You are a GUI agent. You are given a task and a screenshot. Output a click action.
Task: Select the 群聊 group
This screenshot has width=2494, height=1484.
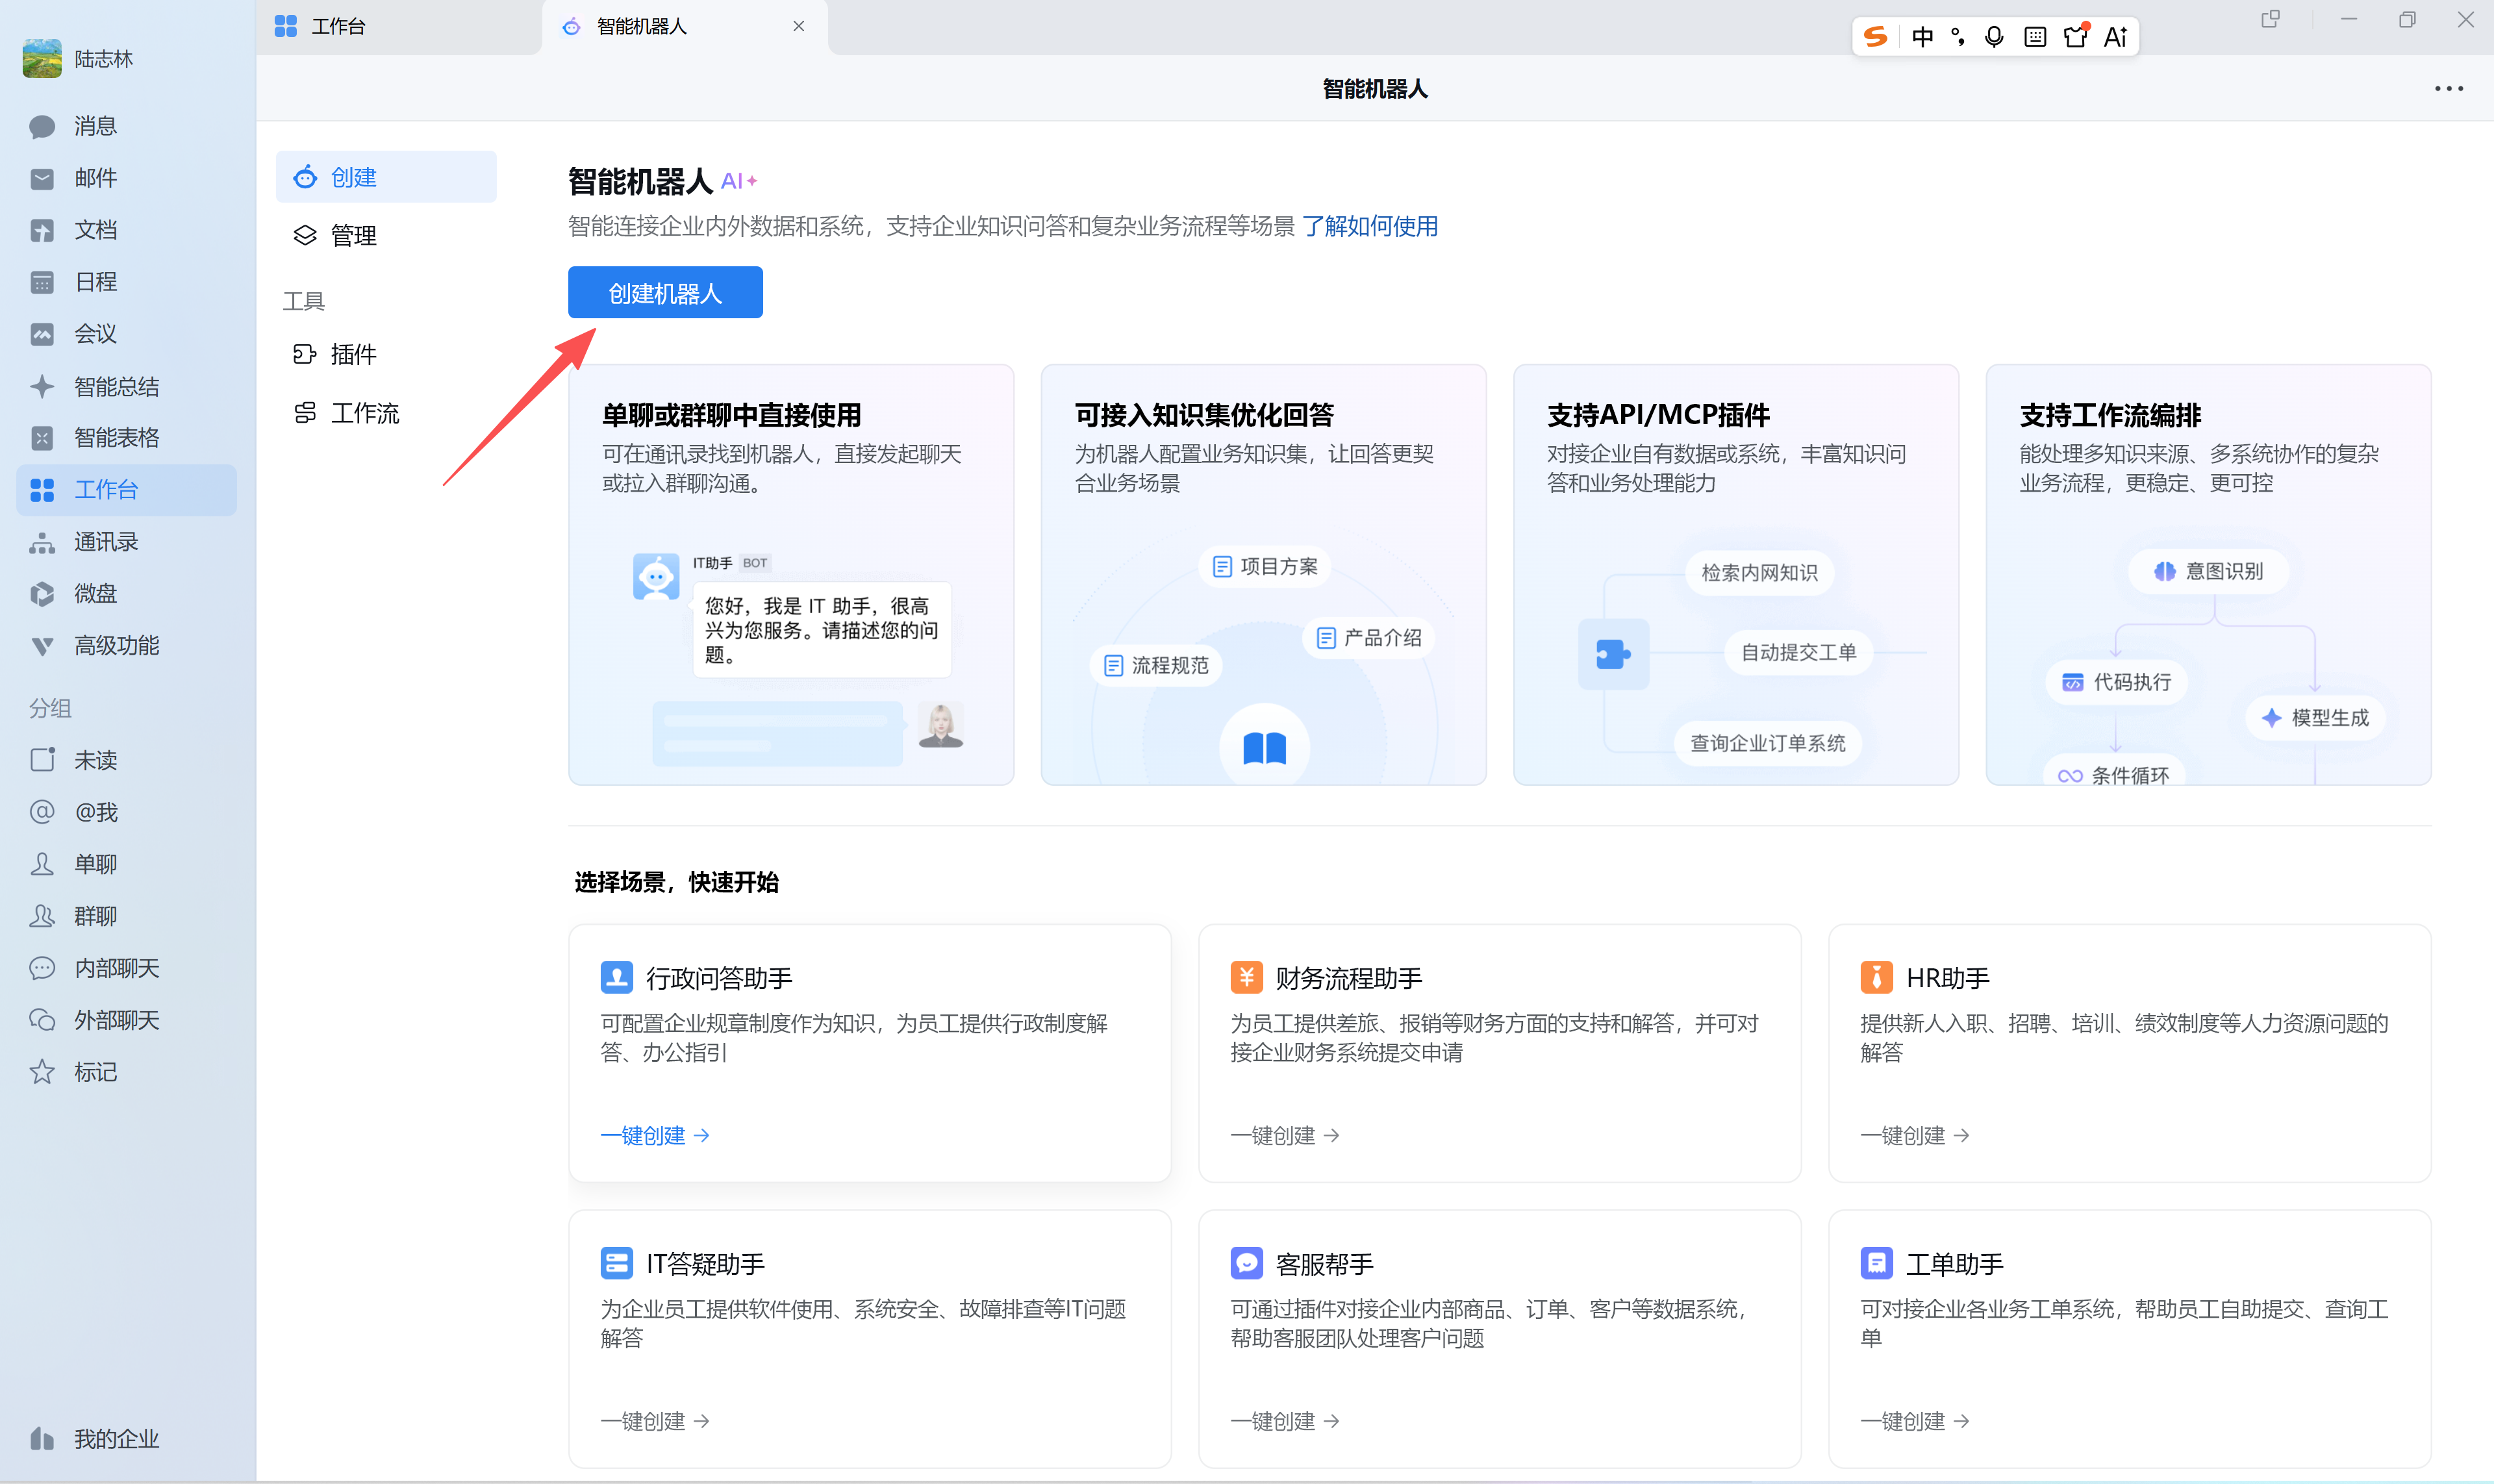click(126, 916)
